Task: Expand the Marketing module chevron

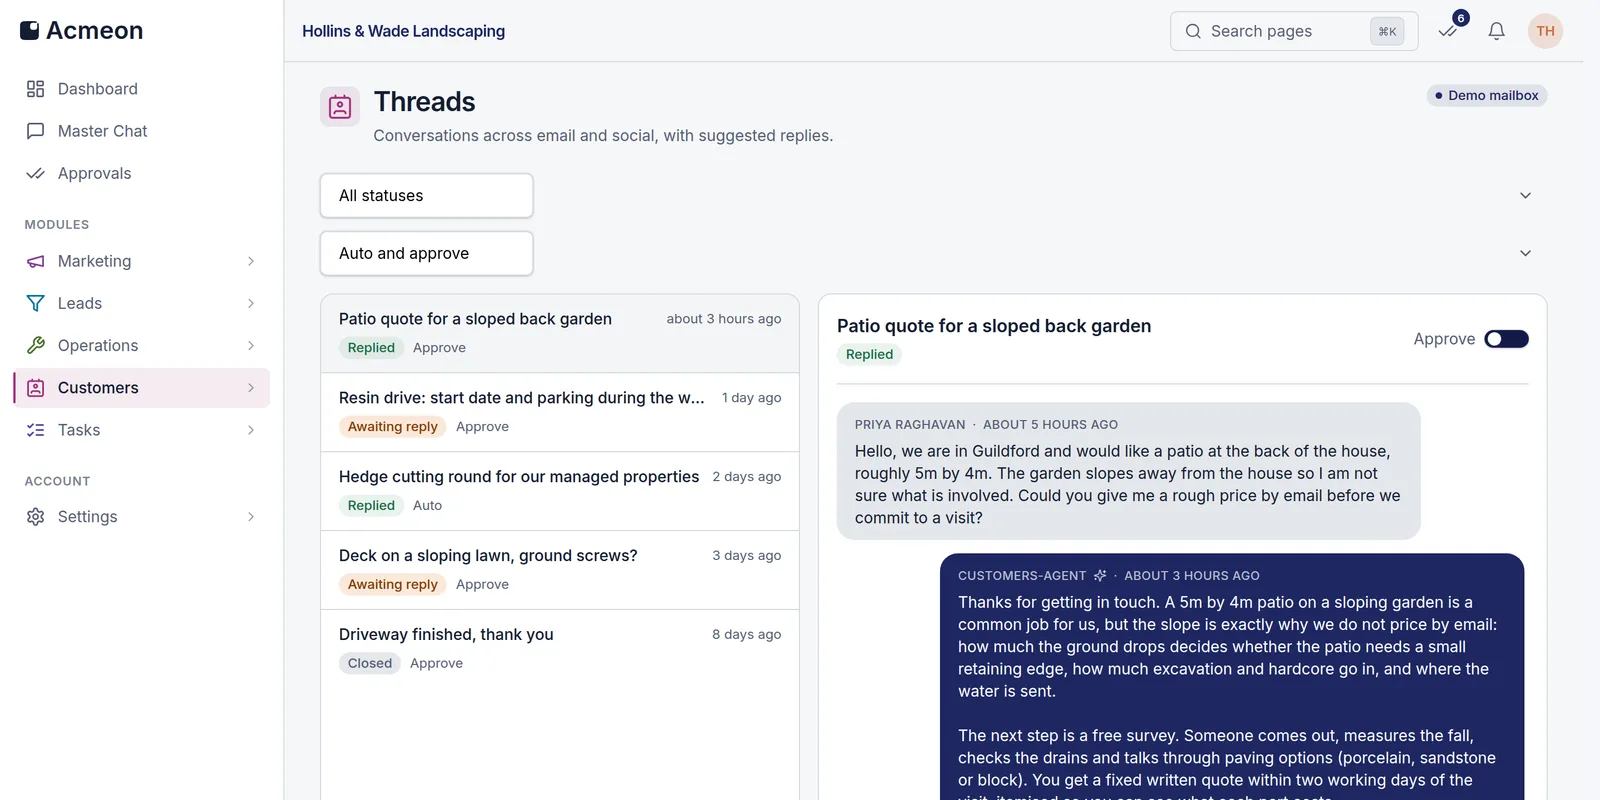Action: tap(251, 261)
